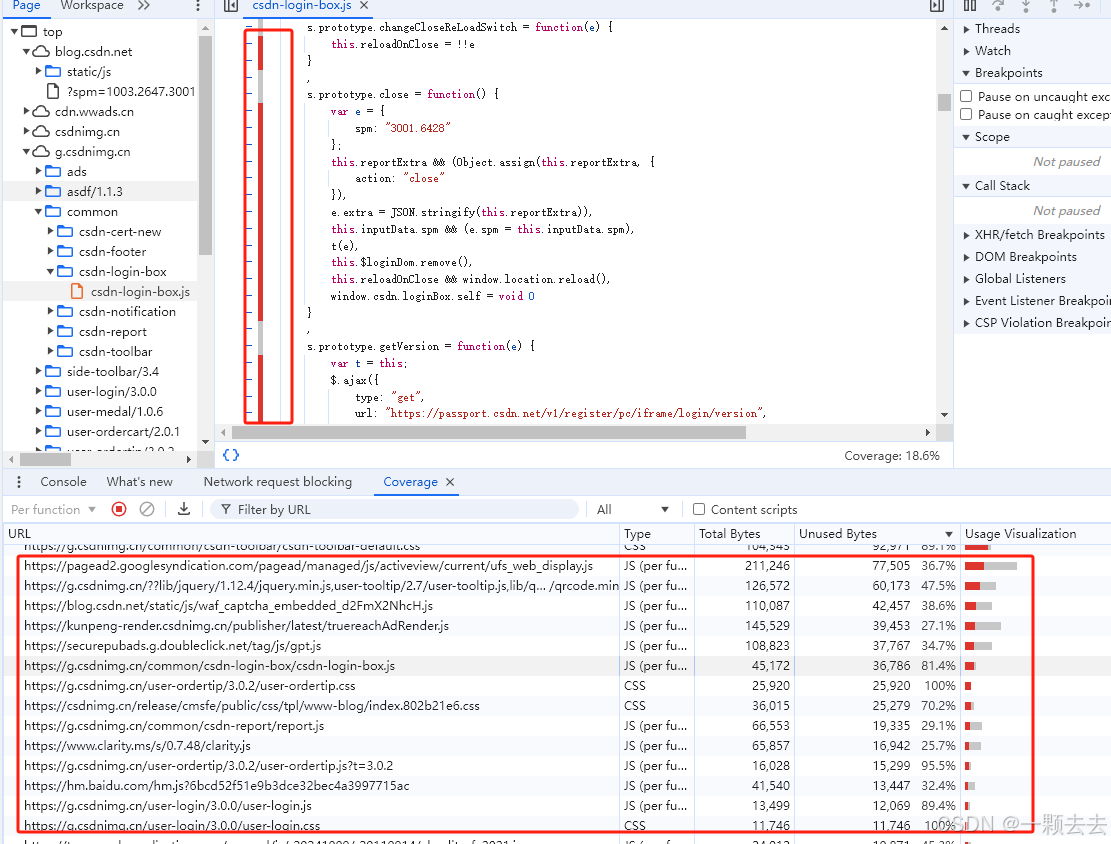Collapse the Call Stack section
Image resolution: width=1111 pixels, height=844 pixels.
click(966, 186)
